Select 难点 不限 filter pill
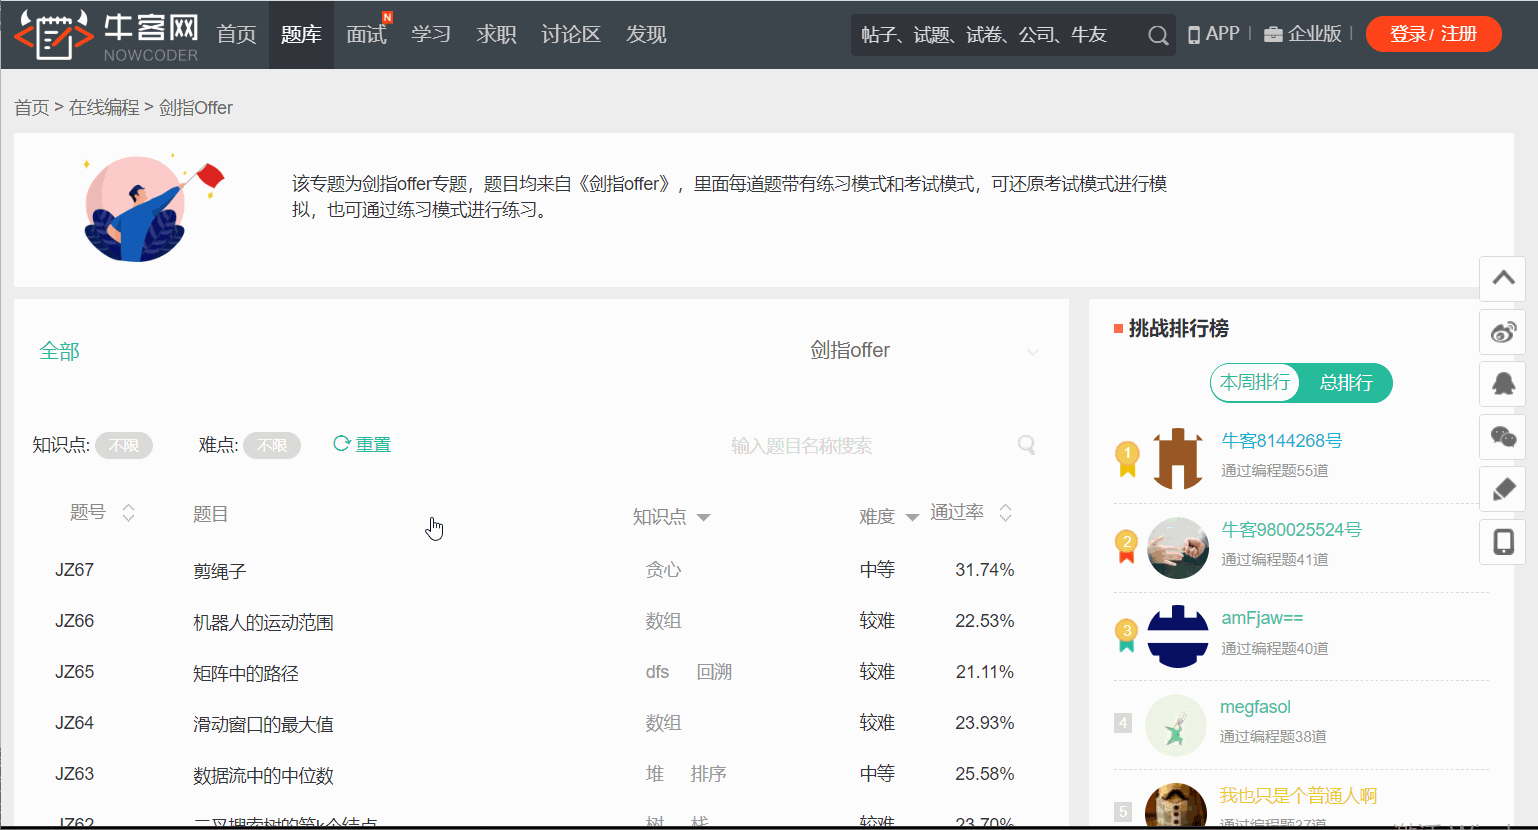 pos(272,445)
